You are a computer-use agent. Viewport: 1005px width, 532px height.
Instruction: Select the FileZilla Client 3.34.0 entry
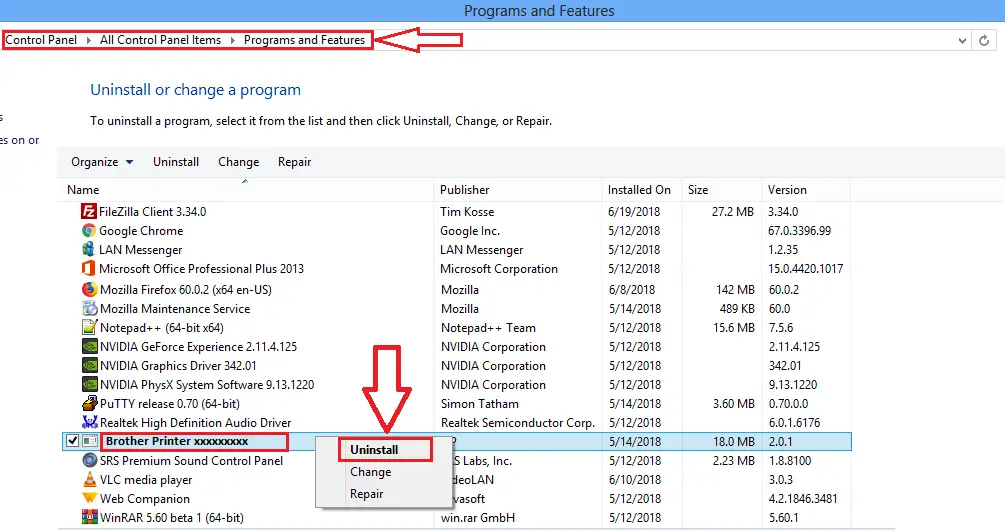pos(153,212)
